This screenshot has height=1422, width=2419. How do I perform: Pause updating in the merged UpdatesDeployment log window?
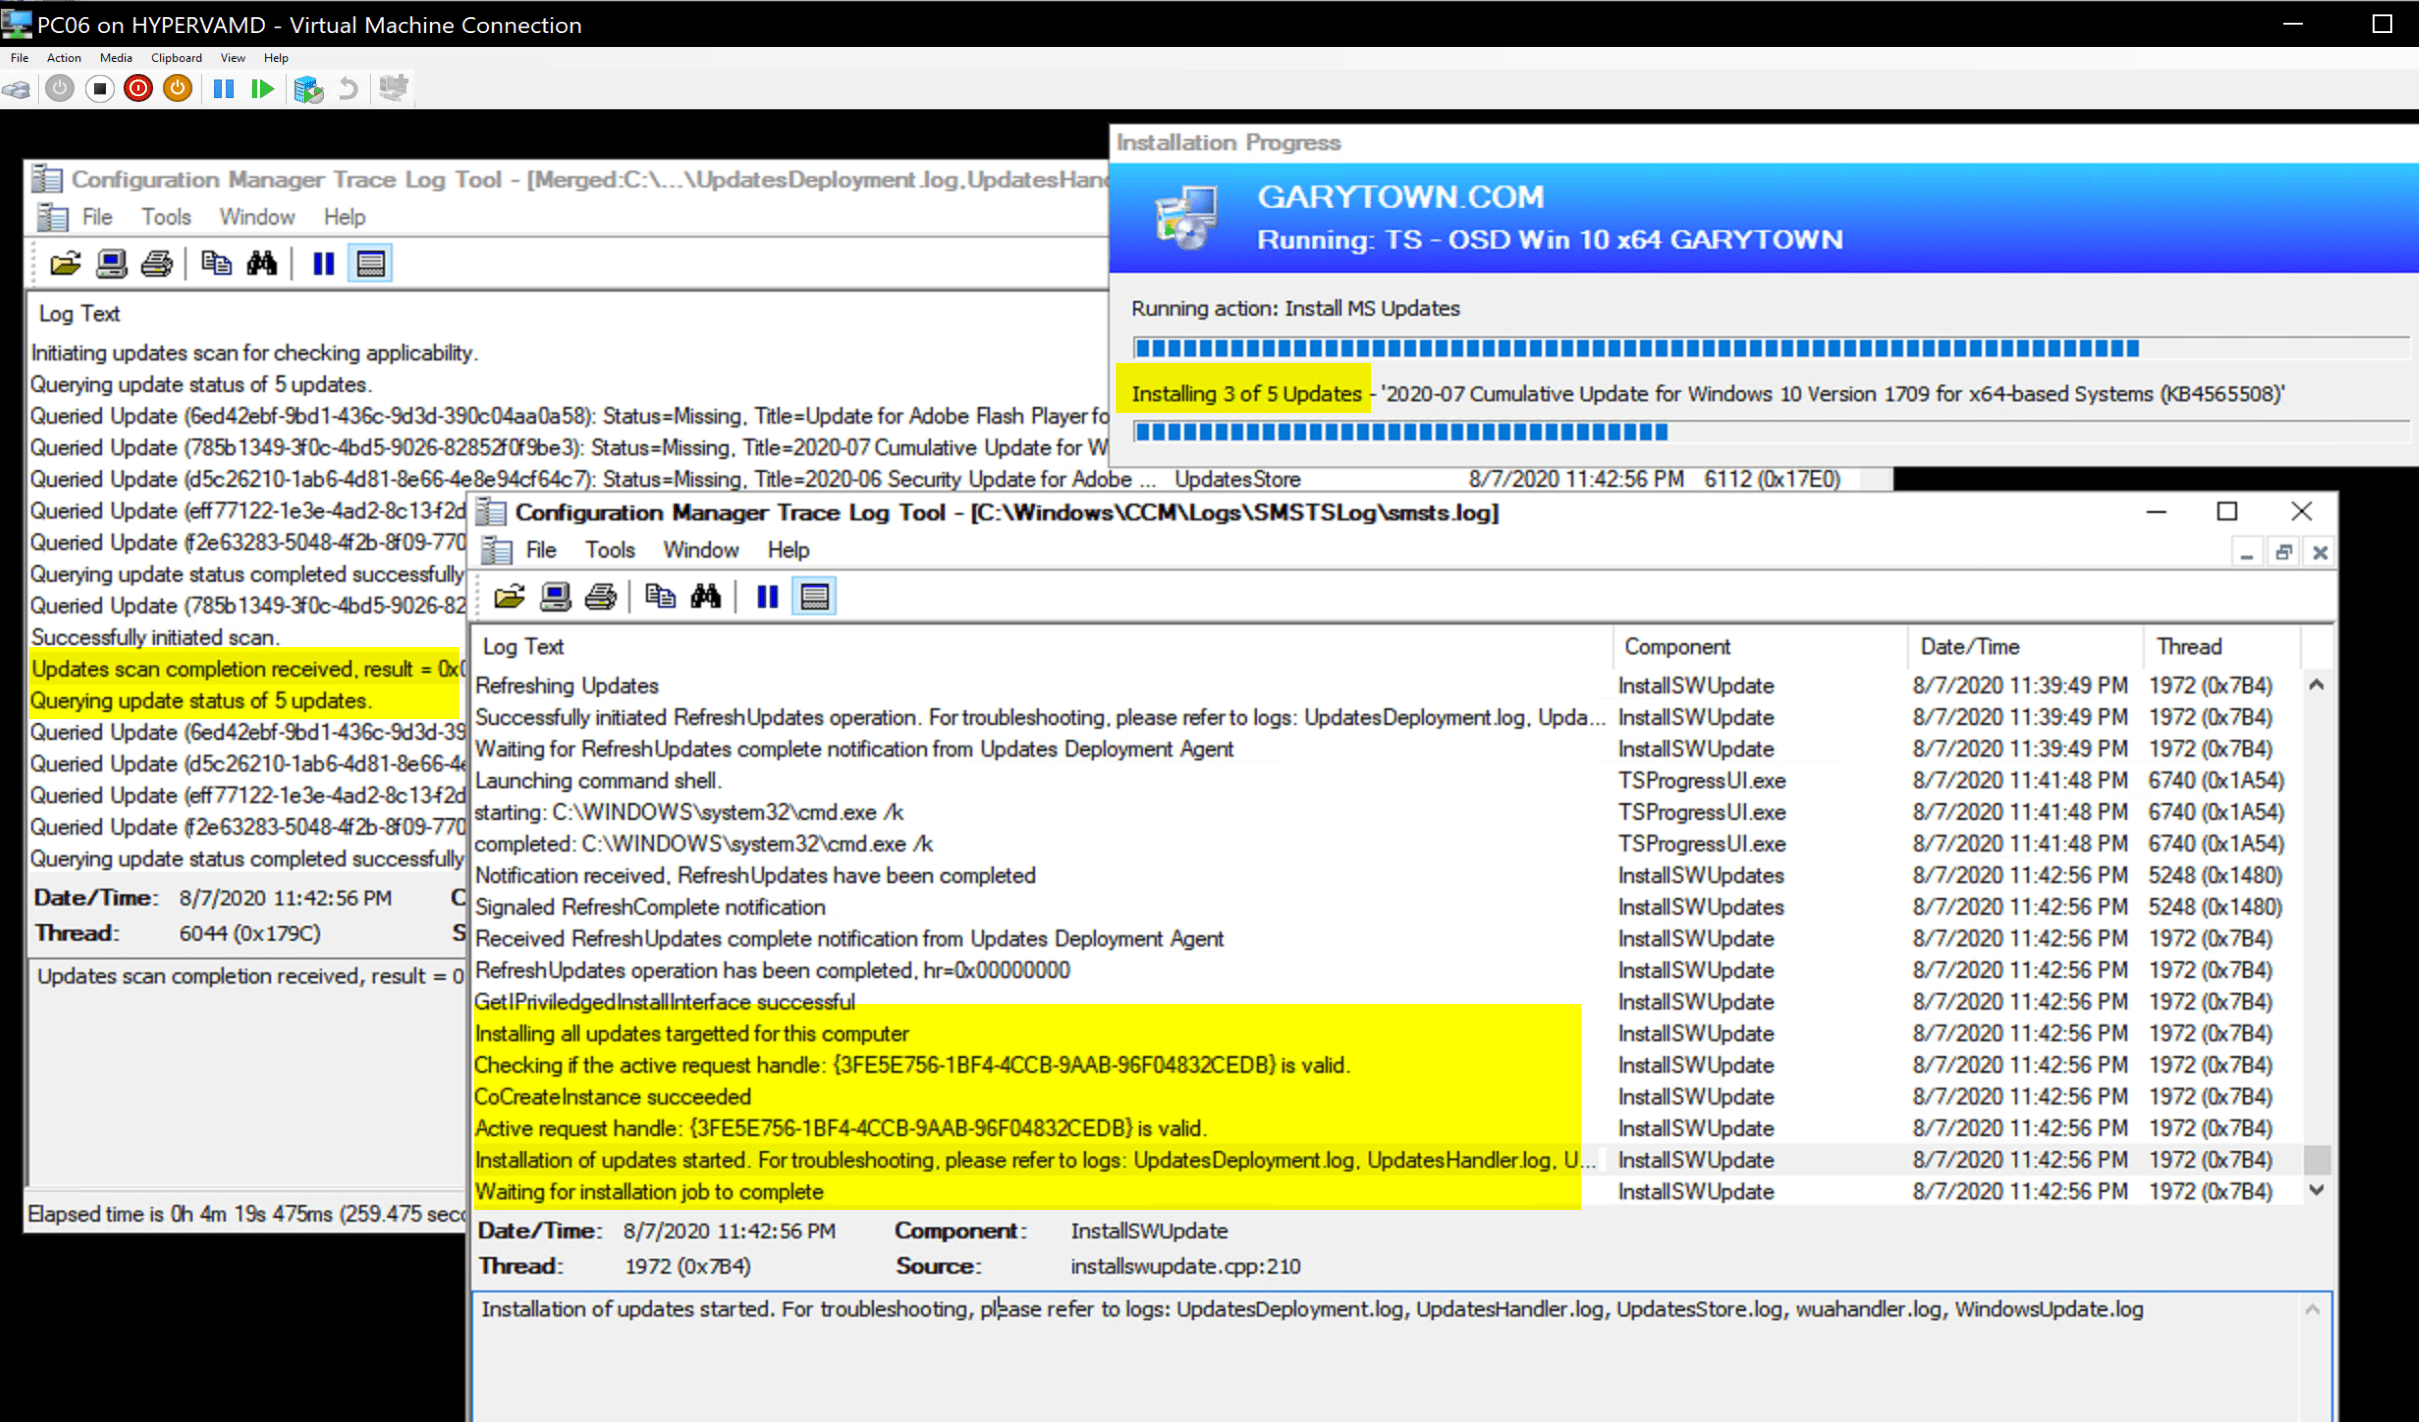point(322,262)
